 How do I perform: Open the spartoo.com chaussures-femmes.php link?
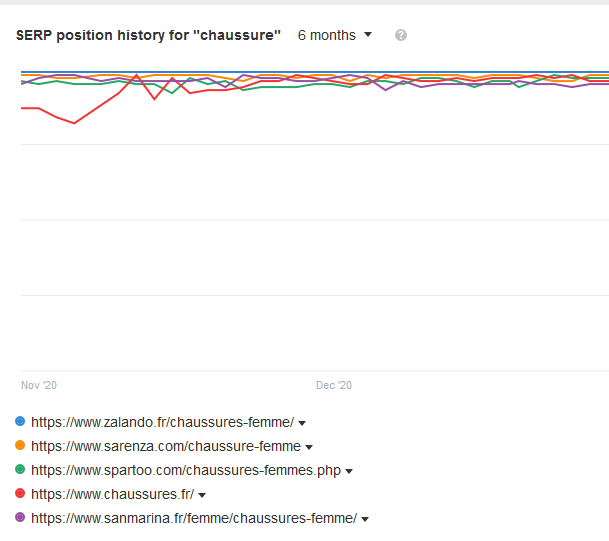tap(186, 470)
